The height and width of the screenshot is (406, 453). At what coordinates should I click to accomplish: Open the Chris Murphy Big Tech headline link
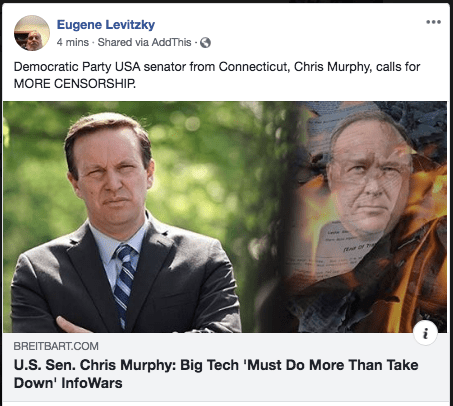click(216, 374)
